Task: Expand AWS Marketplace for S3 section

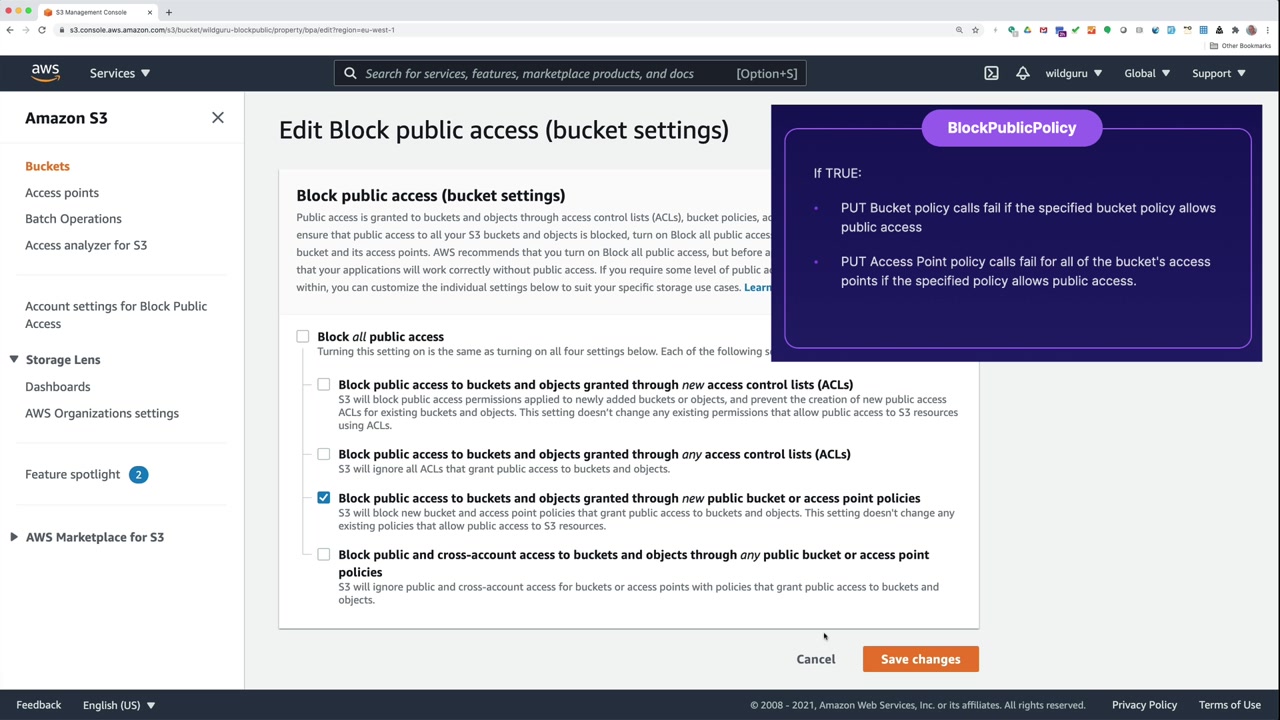Action: [x=14, y=537]
